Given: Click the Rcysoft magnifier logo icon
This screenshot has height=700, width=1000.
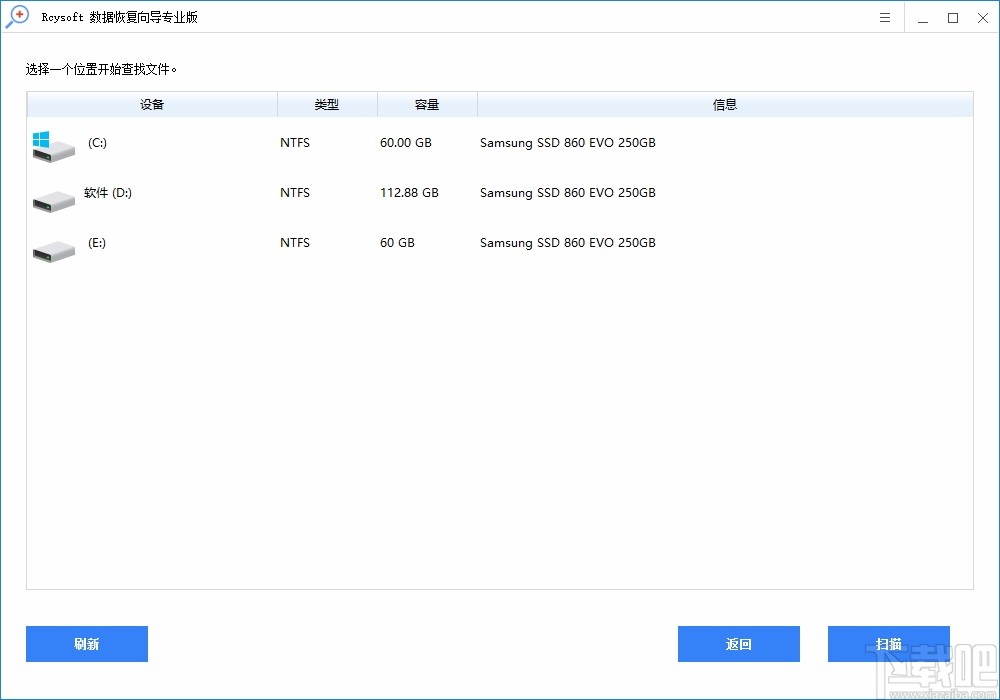Looking at the screenshot, I should 16,17.
